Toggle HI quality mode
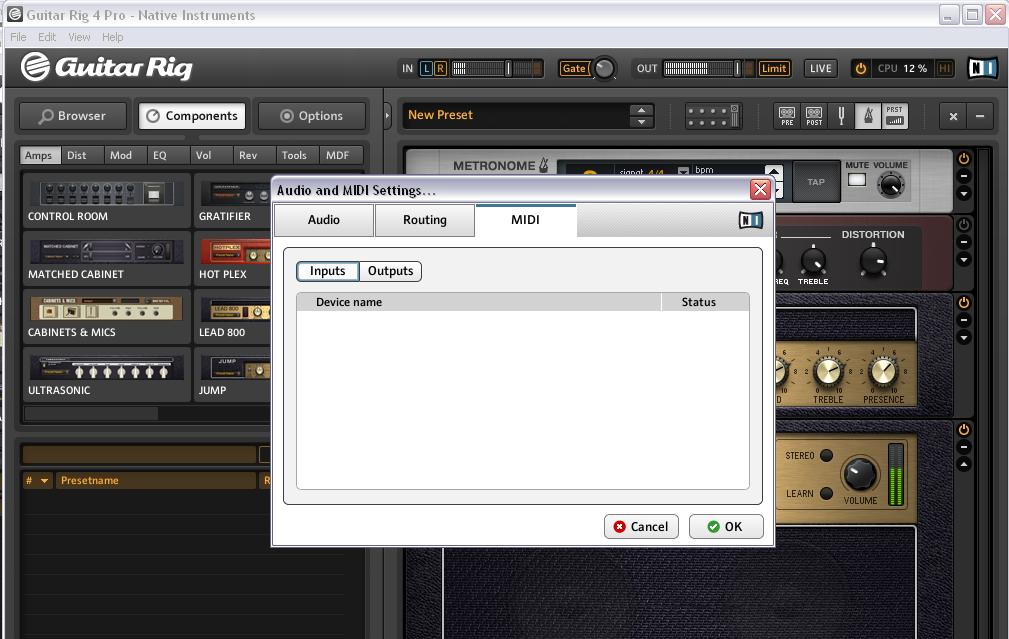This screenshot has width=1009, height=639. (x=945, y=68)
